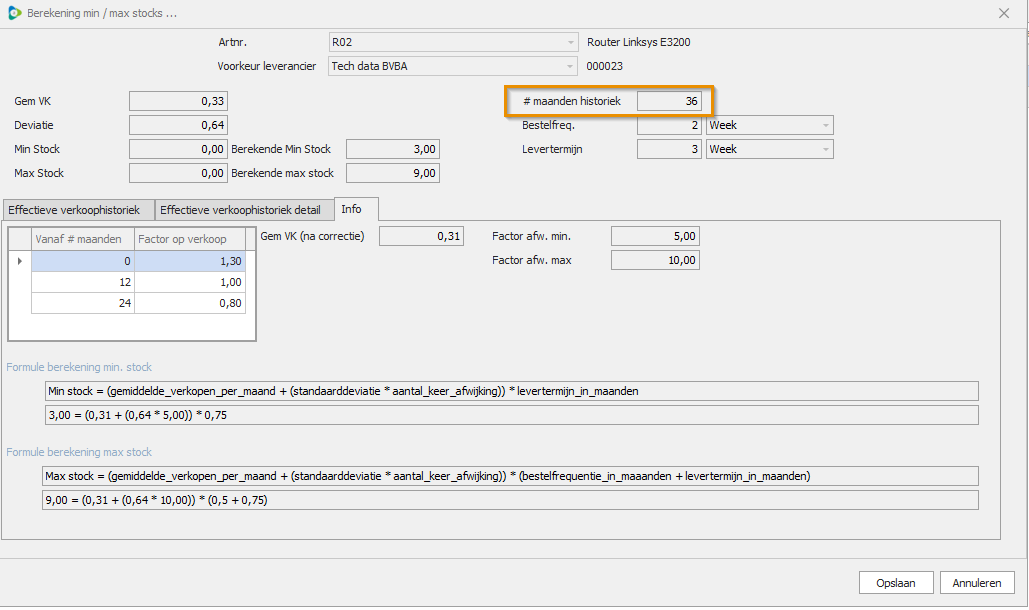Switch to Effectieve verkoophistoriek tab
Image resolution: width=1029 pixels, height=610 pixels.
point(78,210)
